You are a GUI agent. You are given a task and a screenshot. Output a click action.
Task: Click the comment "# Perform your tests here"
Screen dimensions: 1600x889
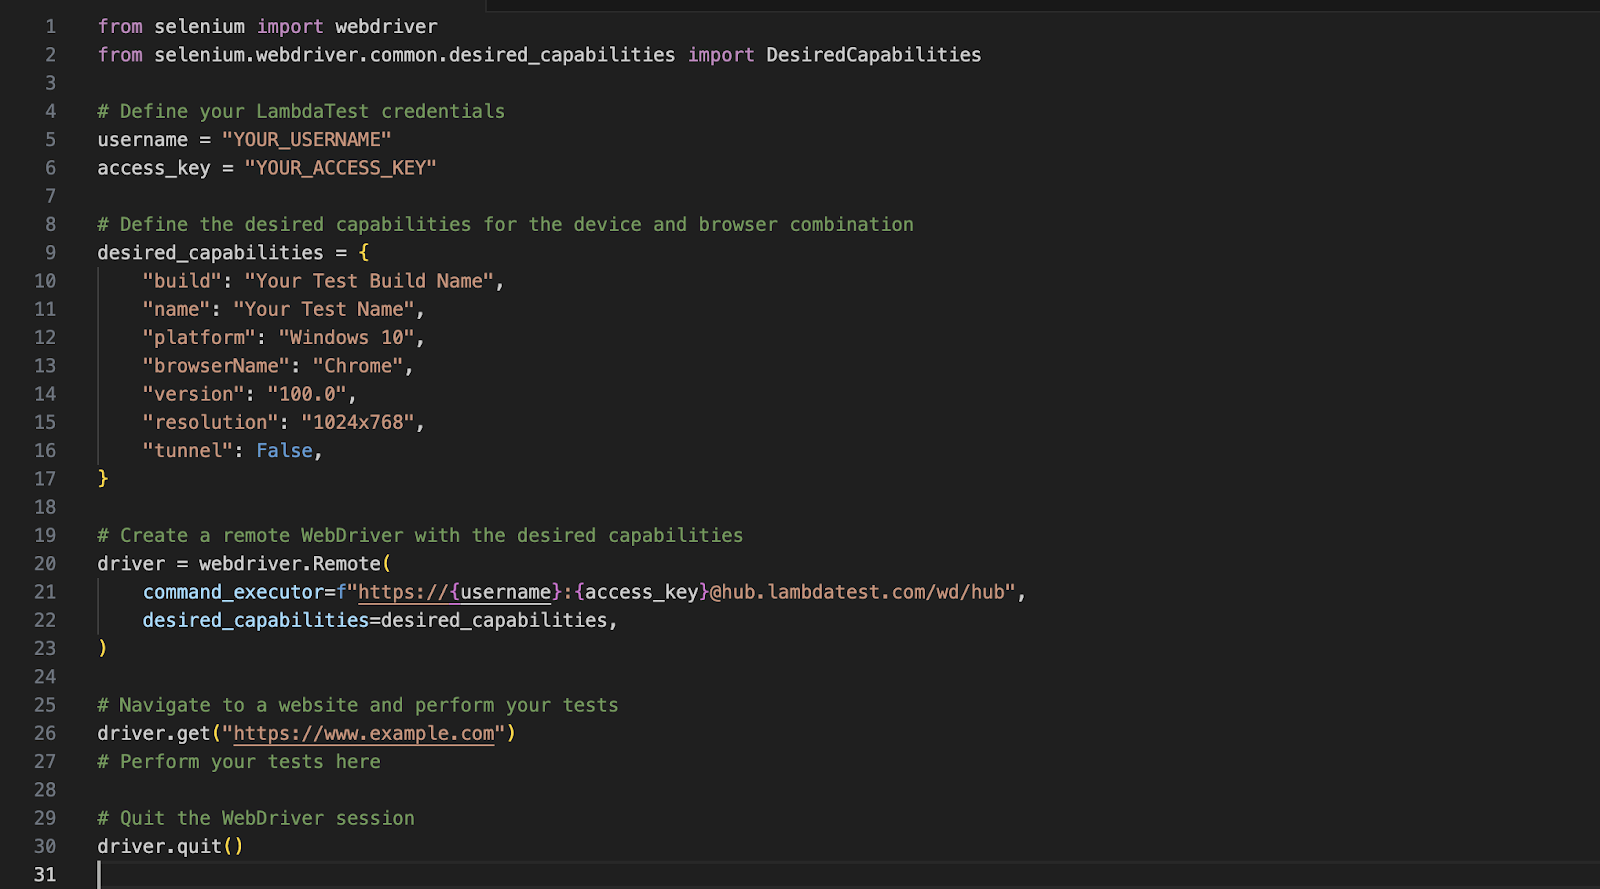239,761
